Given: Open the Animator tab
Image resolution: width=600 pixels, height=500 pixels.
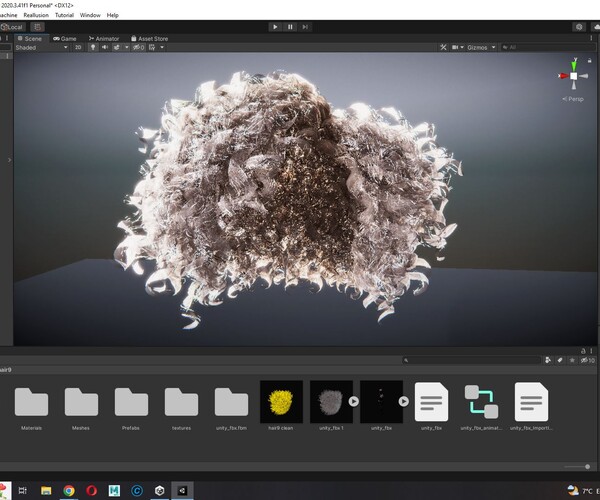Looking at the screenshot, I should tap(104, 39).
